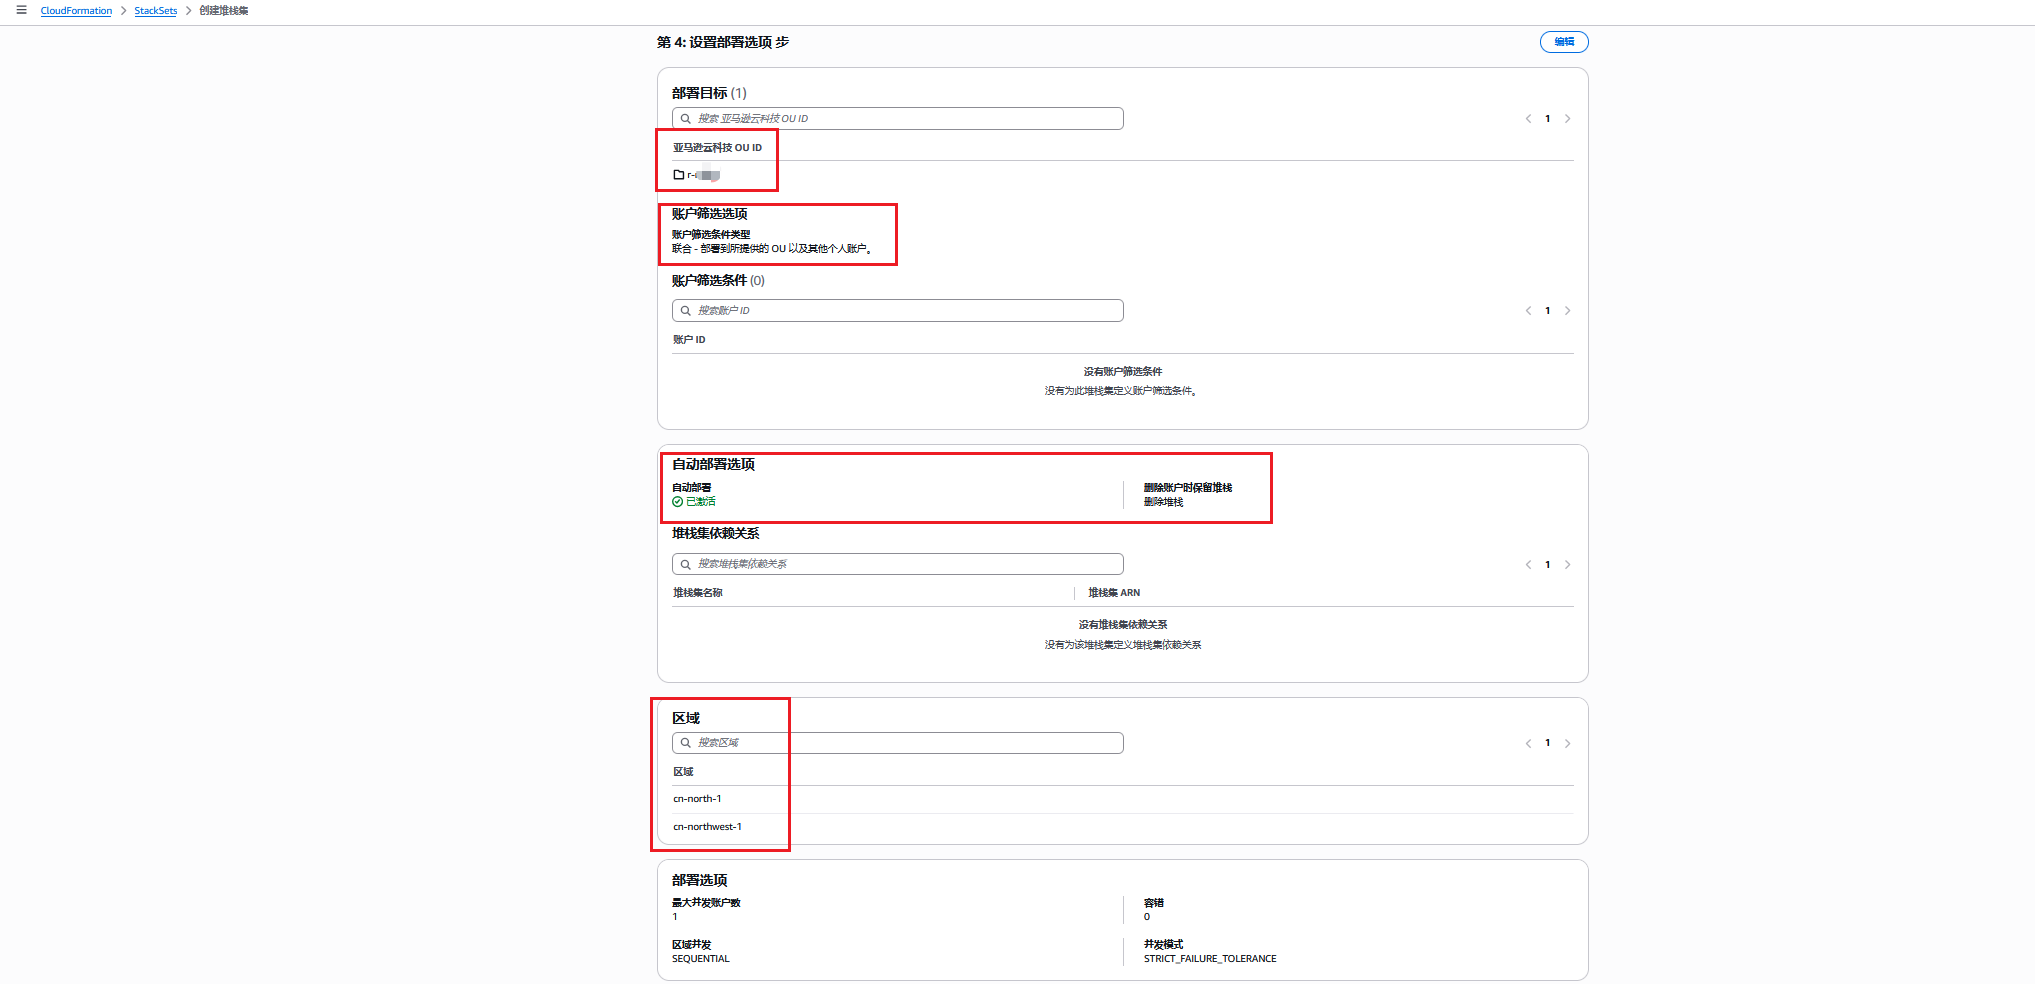Select the cn-north-1 region entry

tap(697, 798)
